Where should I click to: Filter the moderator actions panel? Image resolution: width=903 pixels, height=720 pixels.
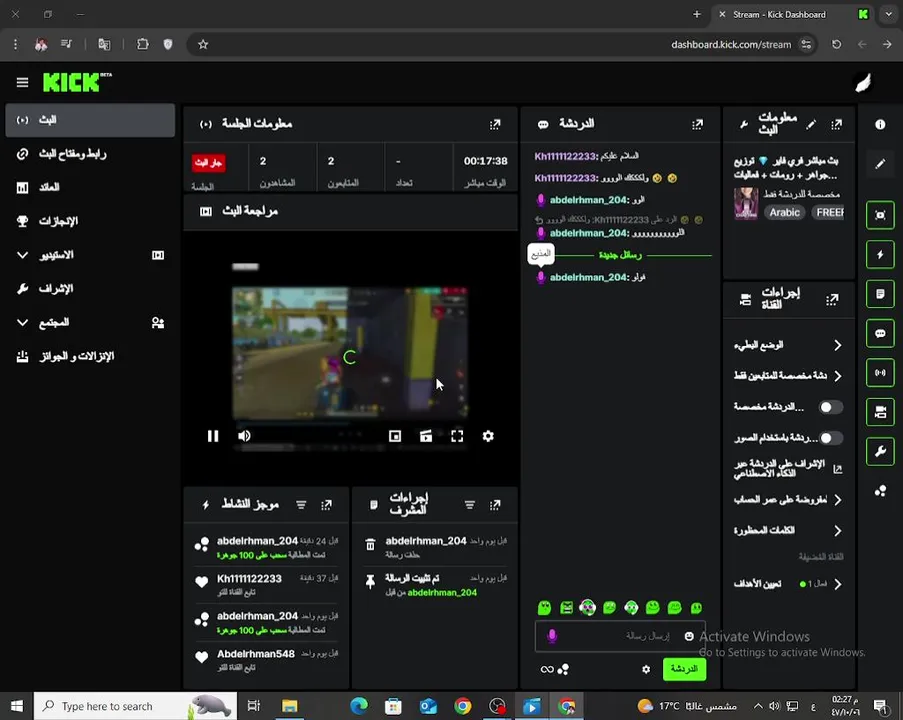(470, 505)
